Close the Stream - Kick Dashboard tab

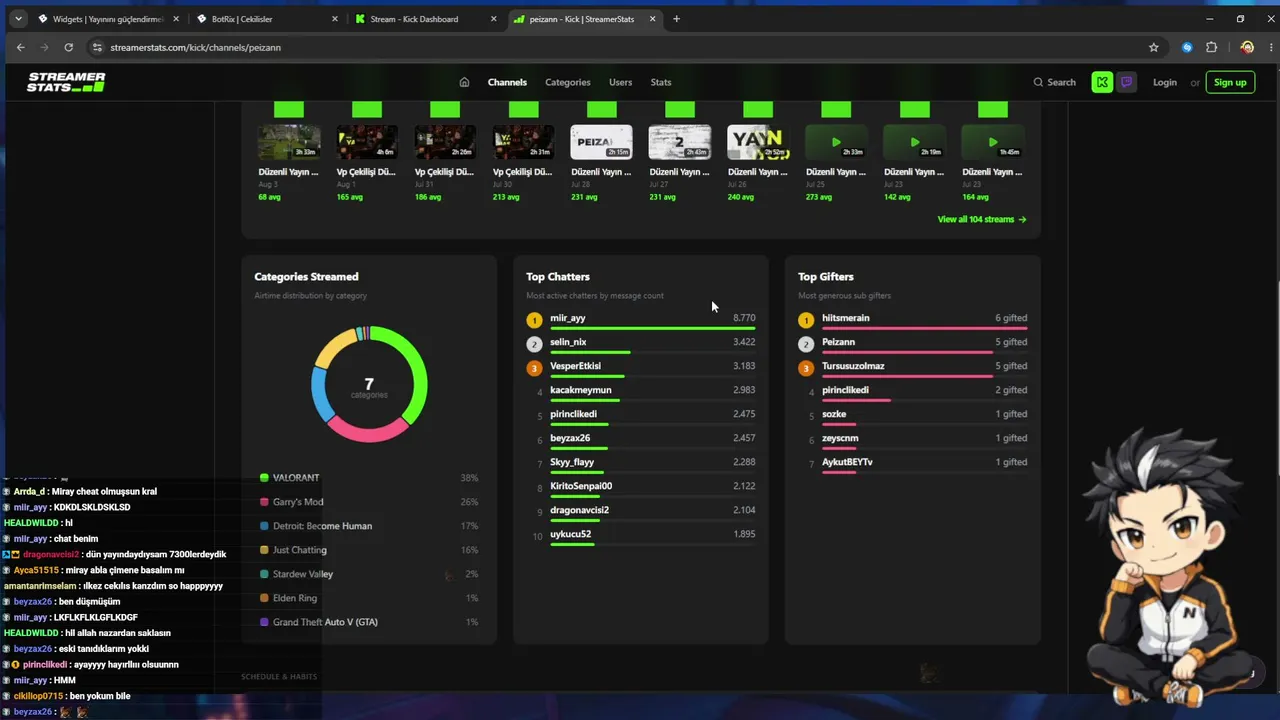tap(494, 19)
